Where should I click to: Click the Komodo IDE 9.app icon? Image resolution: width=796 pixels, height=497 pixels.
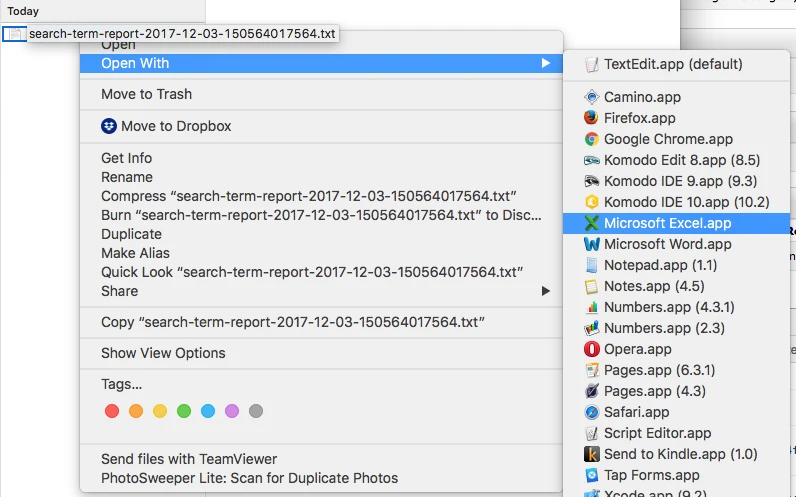pos(591,181)
